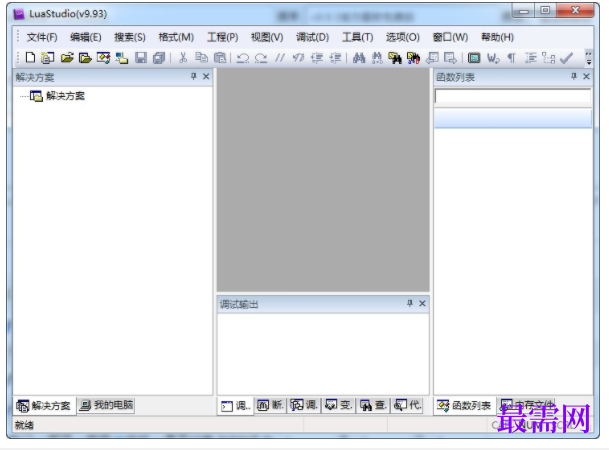Click the 就绪 status bar text
Viewport: 609px width, 450px height.
[24, 426]
